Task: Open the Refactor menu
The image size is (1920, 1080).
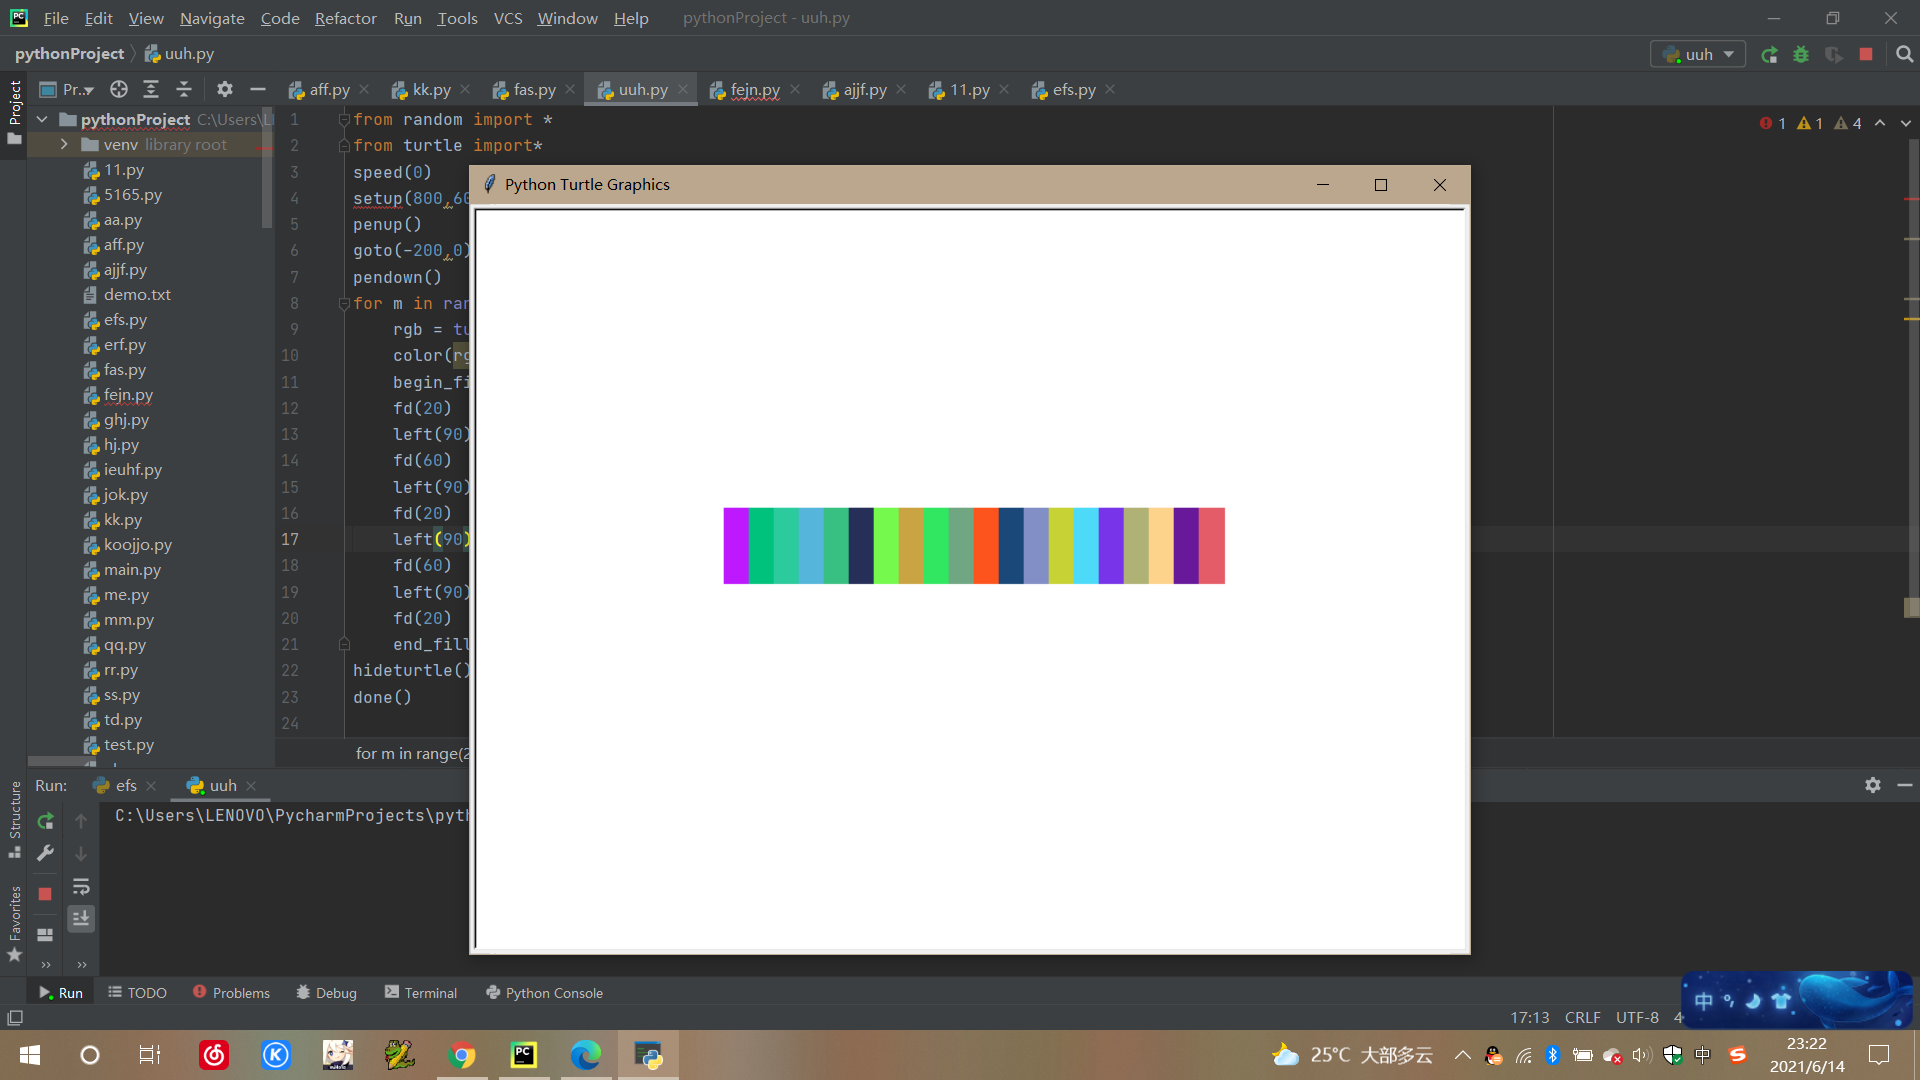Action: [x=345, y=18]
